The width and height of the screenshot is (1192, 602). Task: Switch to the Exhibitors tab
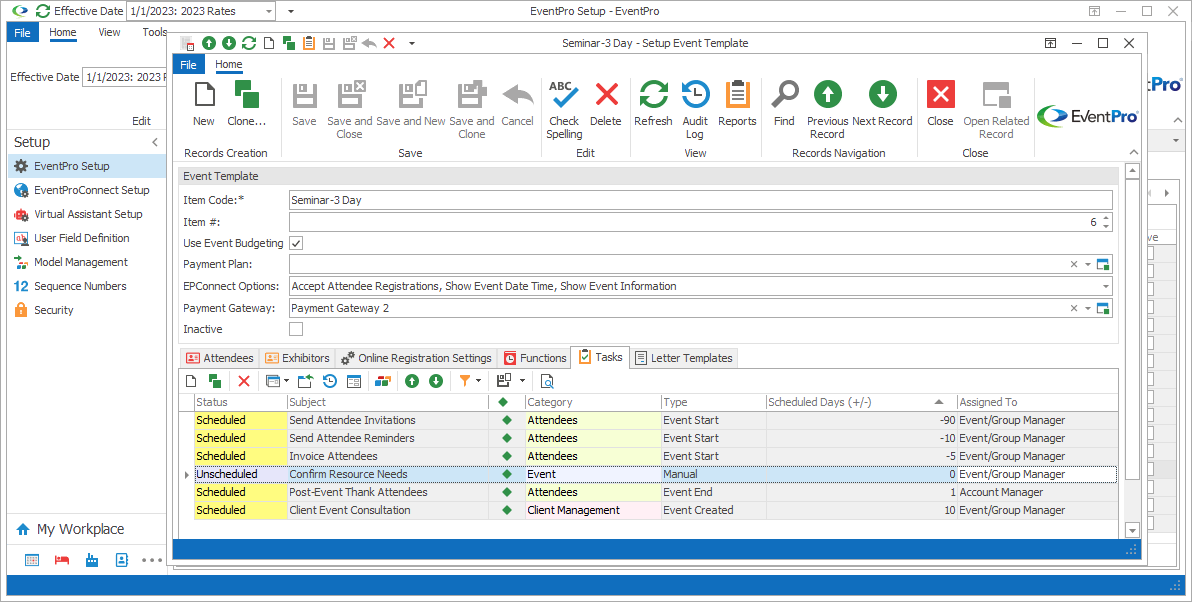tap(297, 358)
